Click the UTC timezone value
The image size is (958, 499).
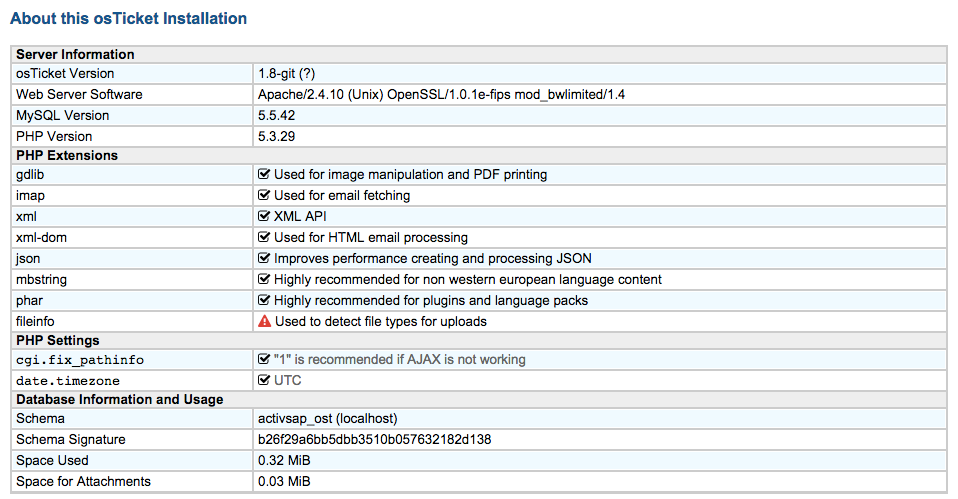(x=288, y=381)
